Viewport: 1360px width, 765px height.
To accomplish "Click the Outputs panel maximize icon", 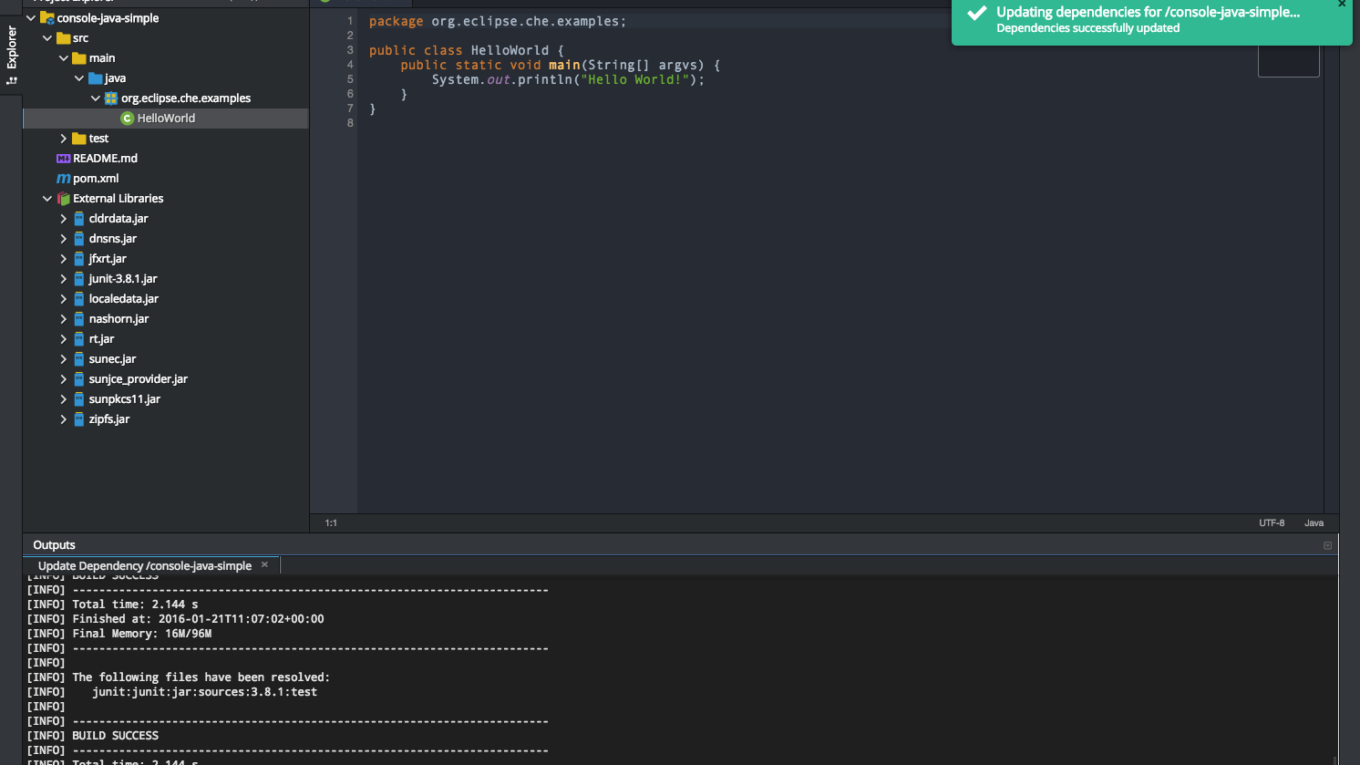I will tap(1328, 545).
